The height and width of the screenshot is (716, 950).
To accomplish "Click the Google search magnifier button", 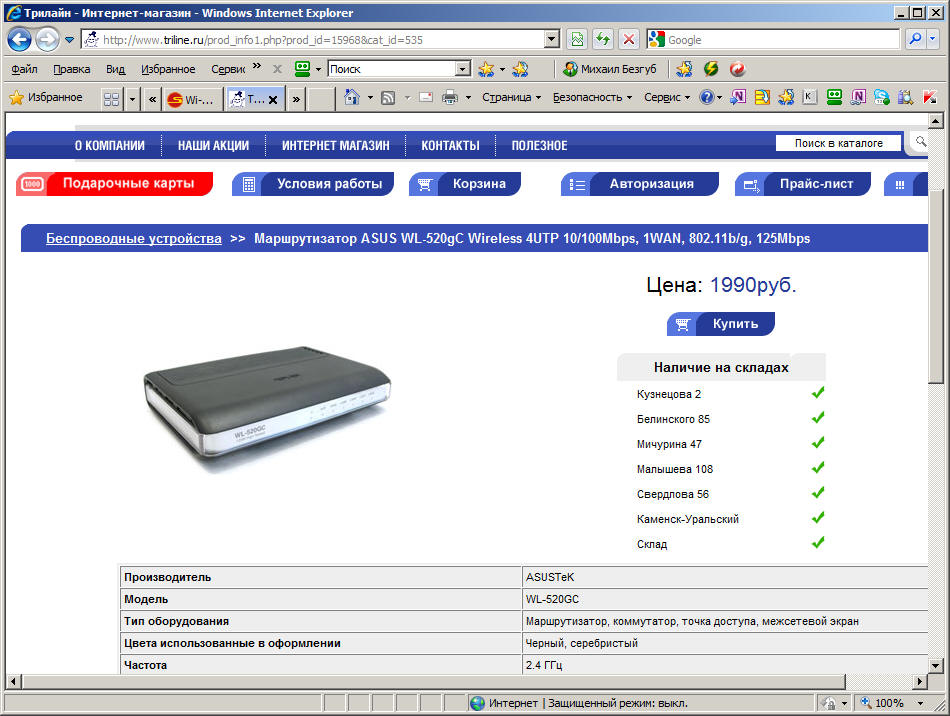I will (x=915, y=40).
